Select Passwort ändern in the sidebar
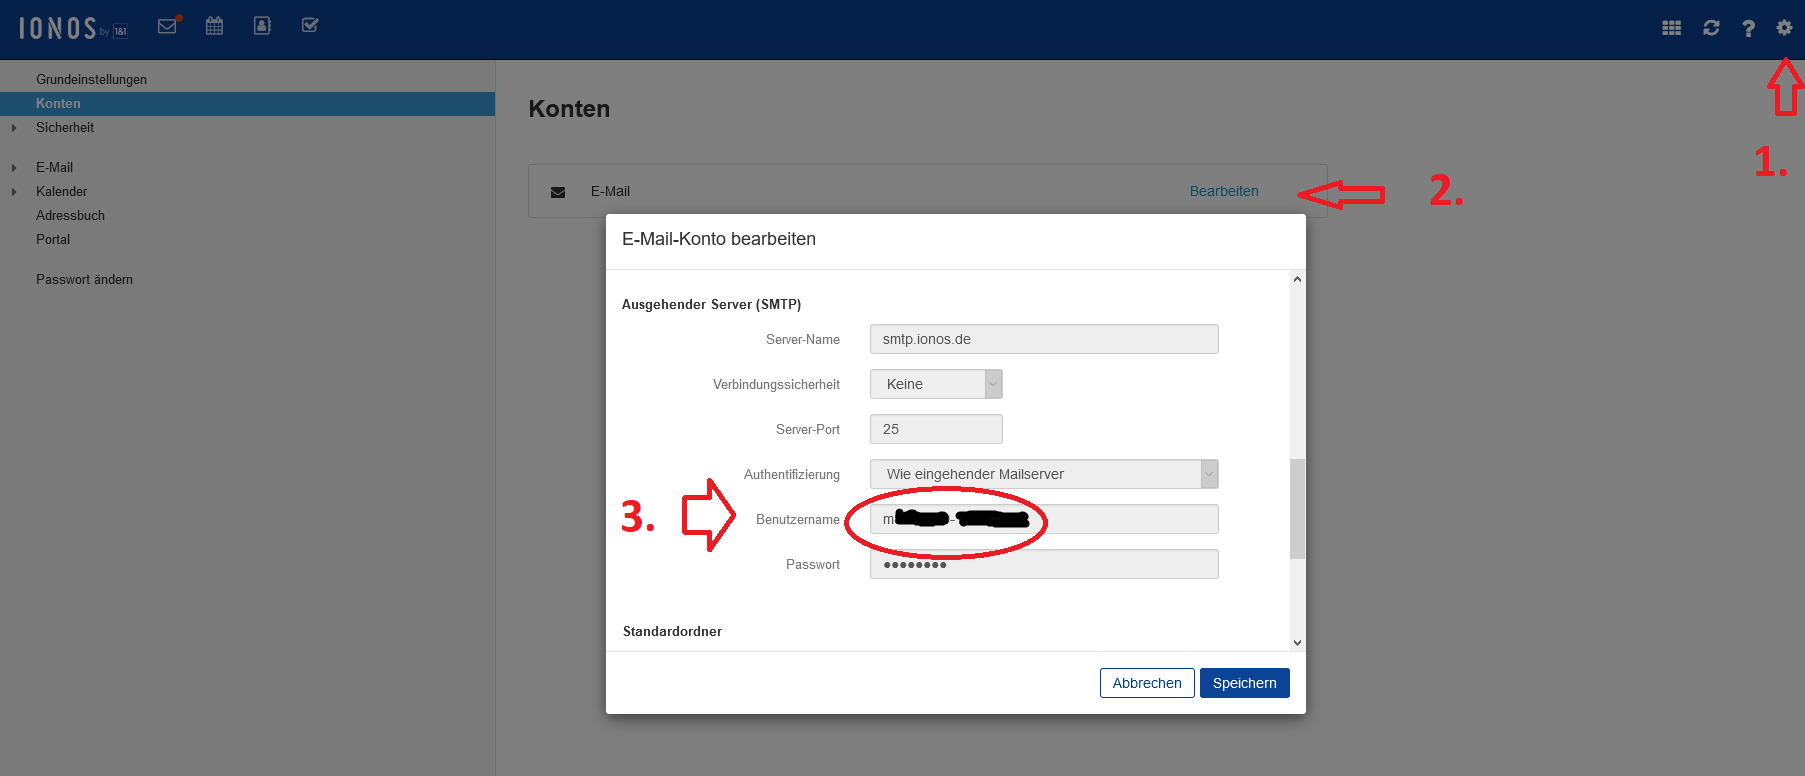The image size is (1805, 776). 84,279
